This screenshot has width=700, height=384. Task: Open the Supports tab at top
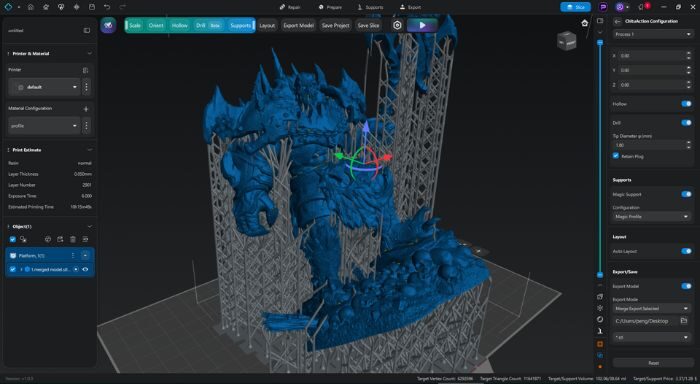coord(371,7)
